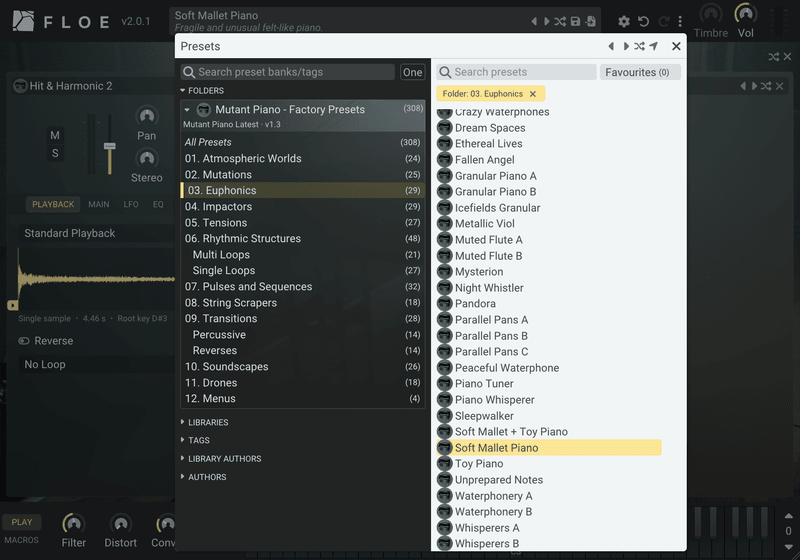Toggle the Reverse switch
The height and width of the screenshot is (560, 800).
[24, 341]
